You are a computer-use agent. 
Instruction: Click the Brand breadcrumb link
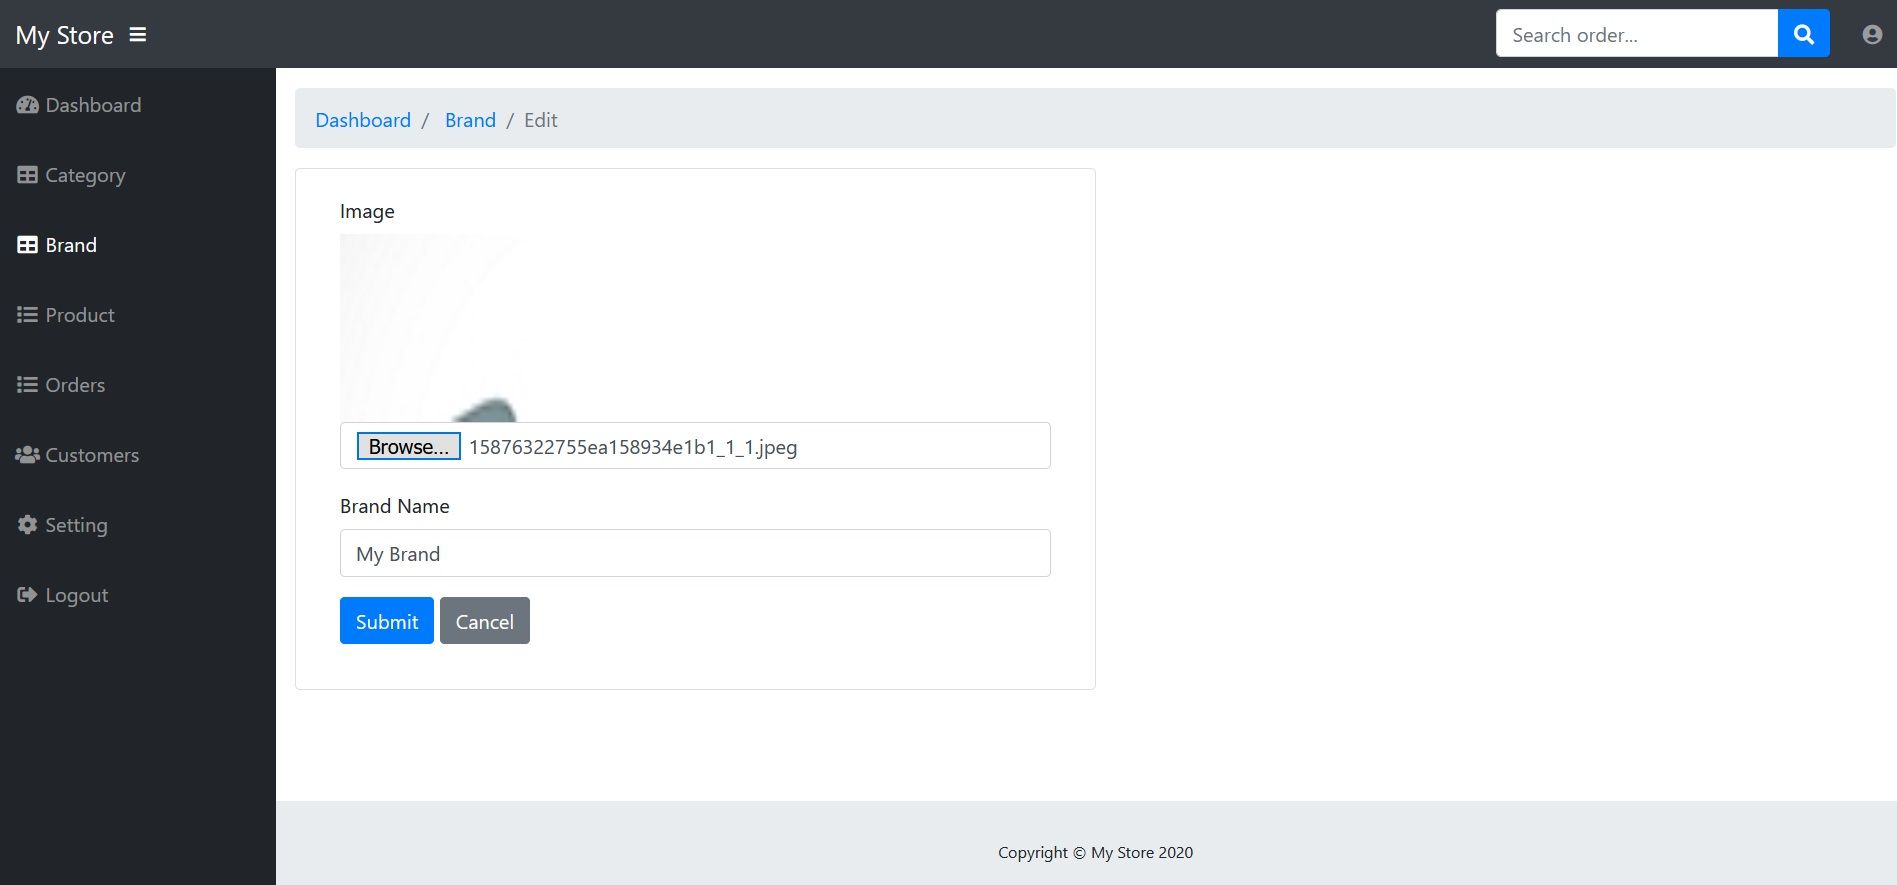point(470,120)
